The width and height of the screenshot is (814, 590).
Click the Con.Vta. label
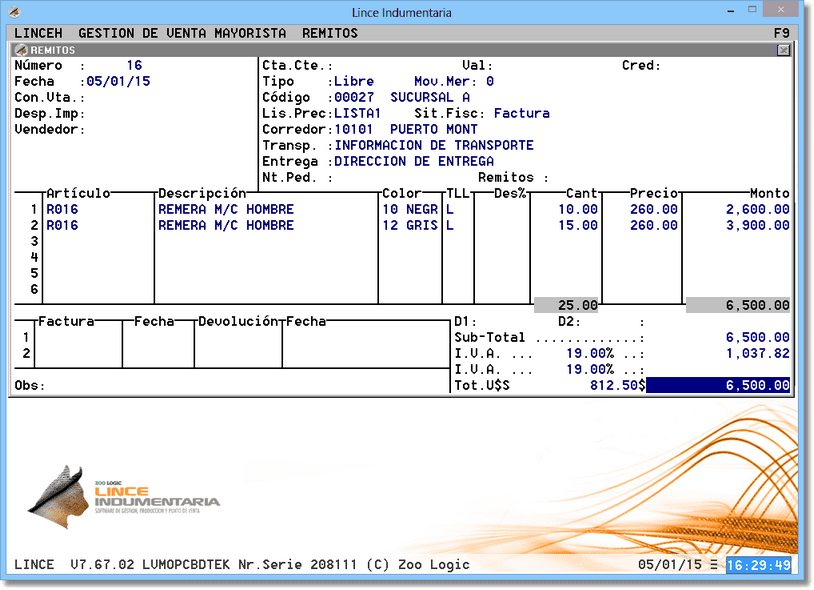click(x=49, y=98)
